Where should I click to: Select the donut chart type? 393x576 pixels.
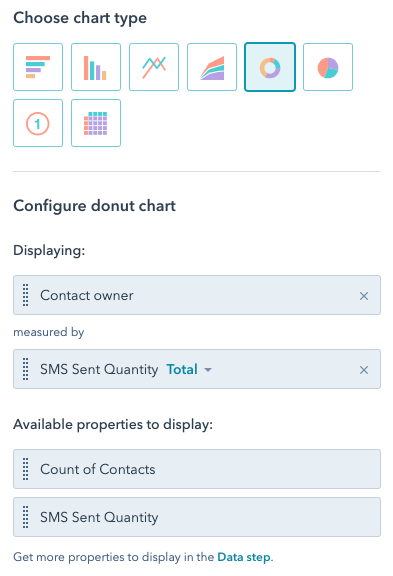(270, 67)
